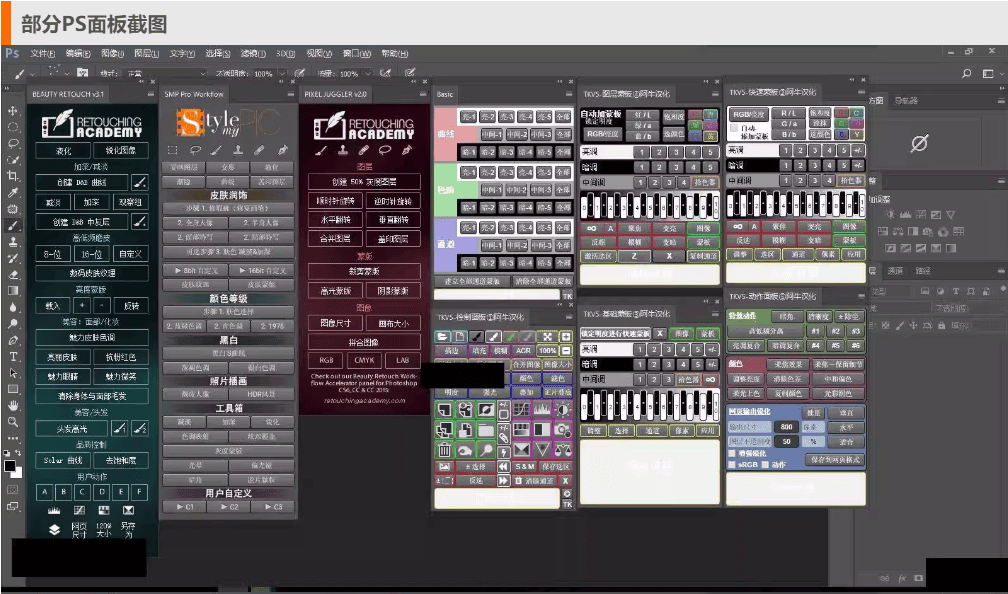Enable the 增强锐化 checkbox
This screenshot has width=1008, height=594.
(732, 454)
